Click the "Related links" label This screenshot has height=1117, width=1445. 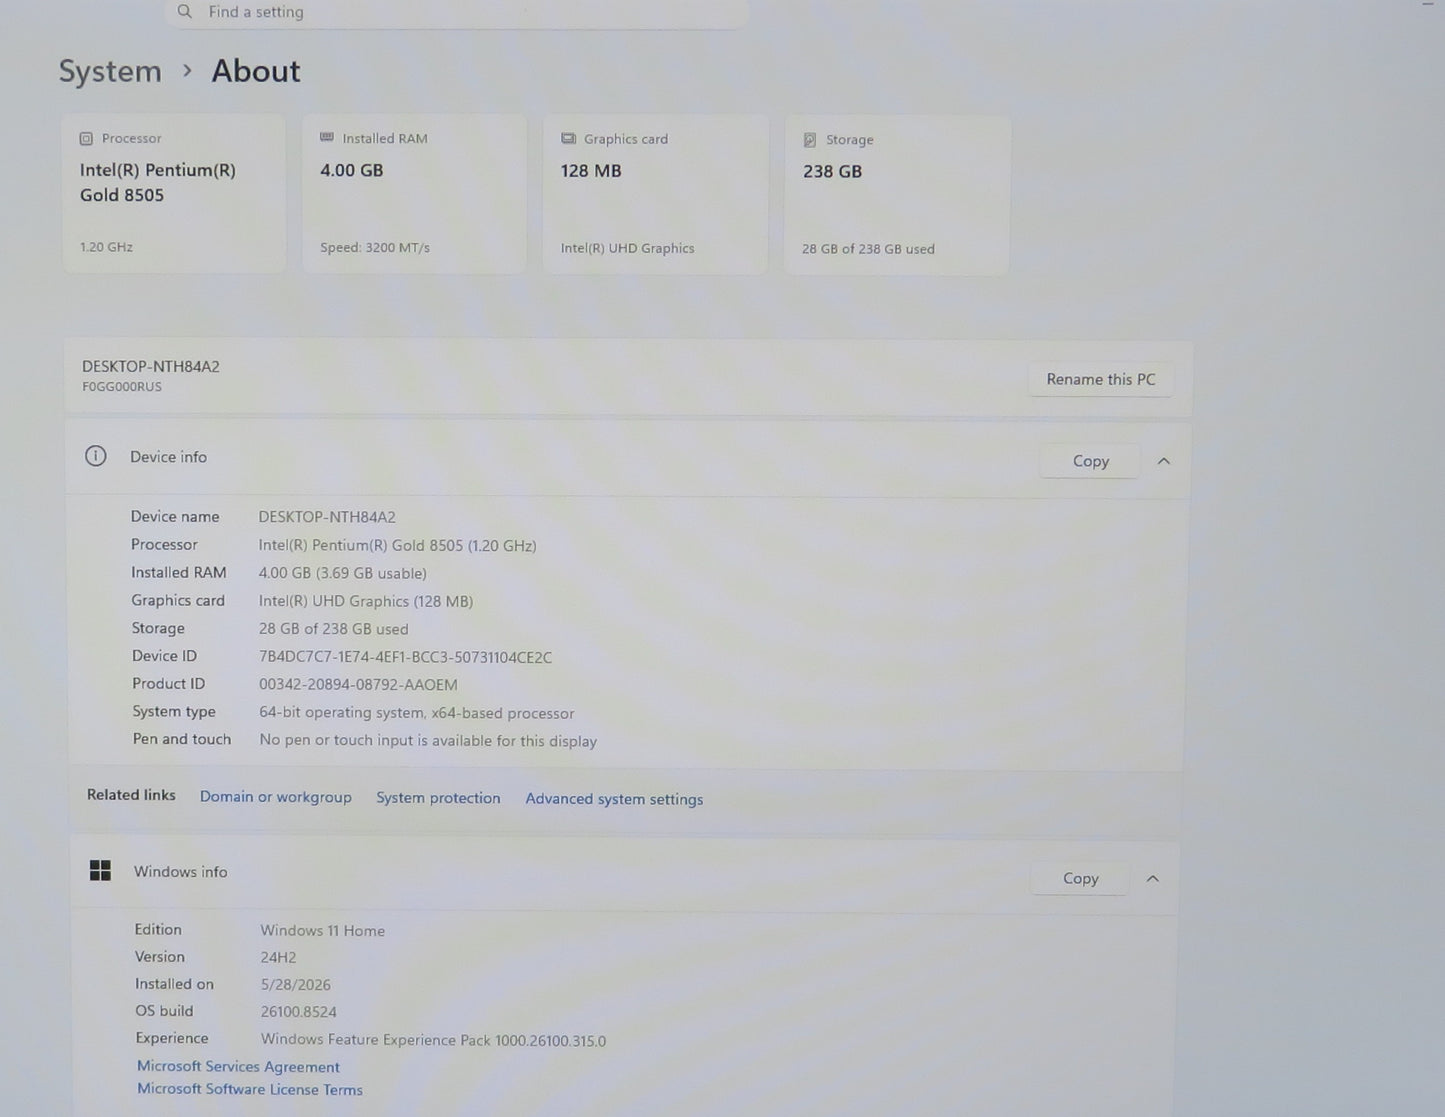[131, 795]
